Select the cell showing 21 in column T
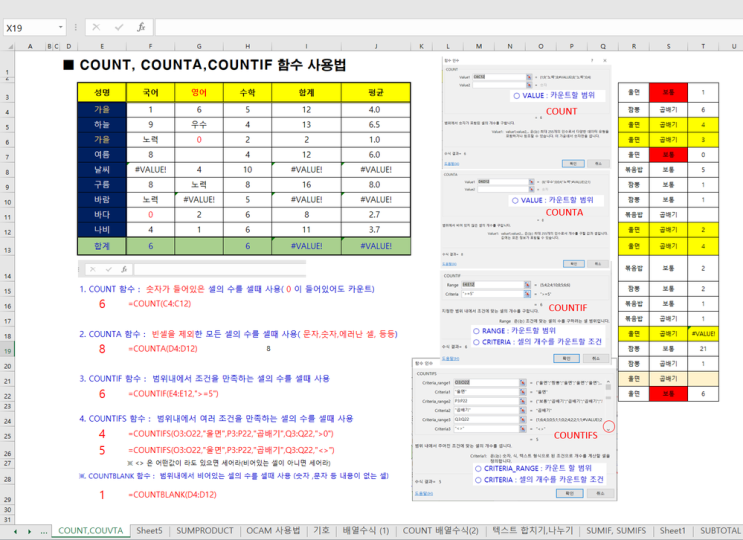743x540 pixels. tap(703, 349)
